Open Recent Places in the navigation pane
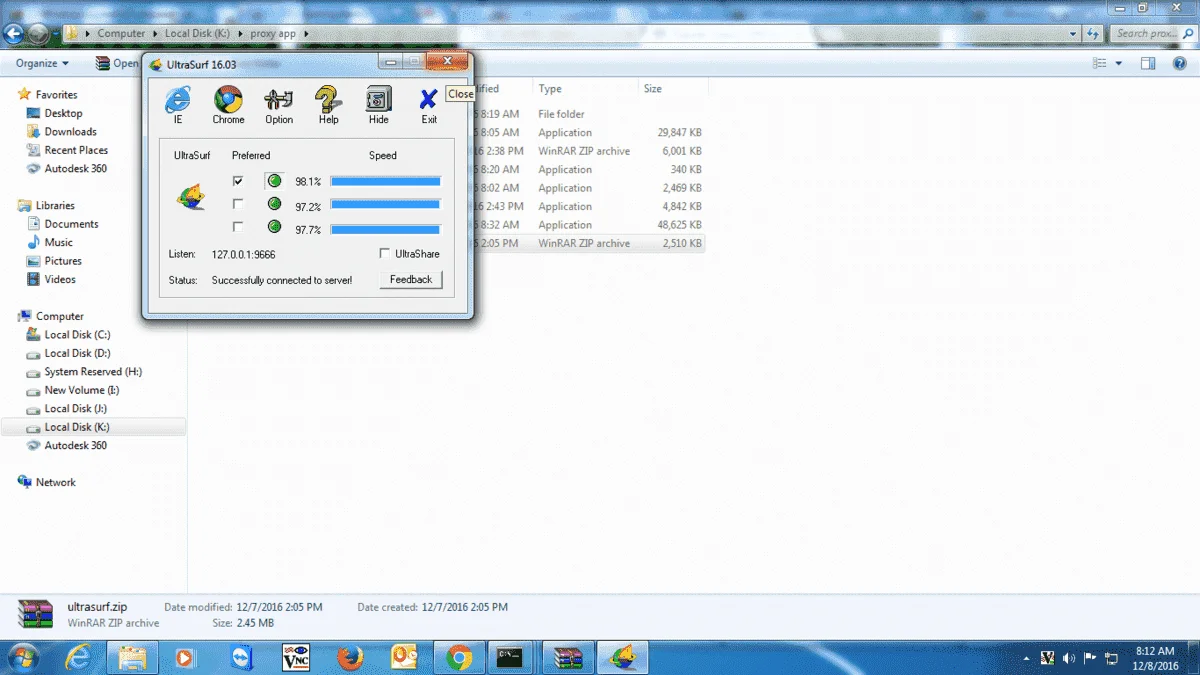Screen dimensions: 1200x675 click(x=76, y=150)
